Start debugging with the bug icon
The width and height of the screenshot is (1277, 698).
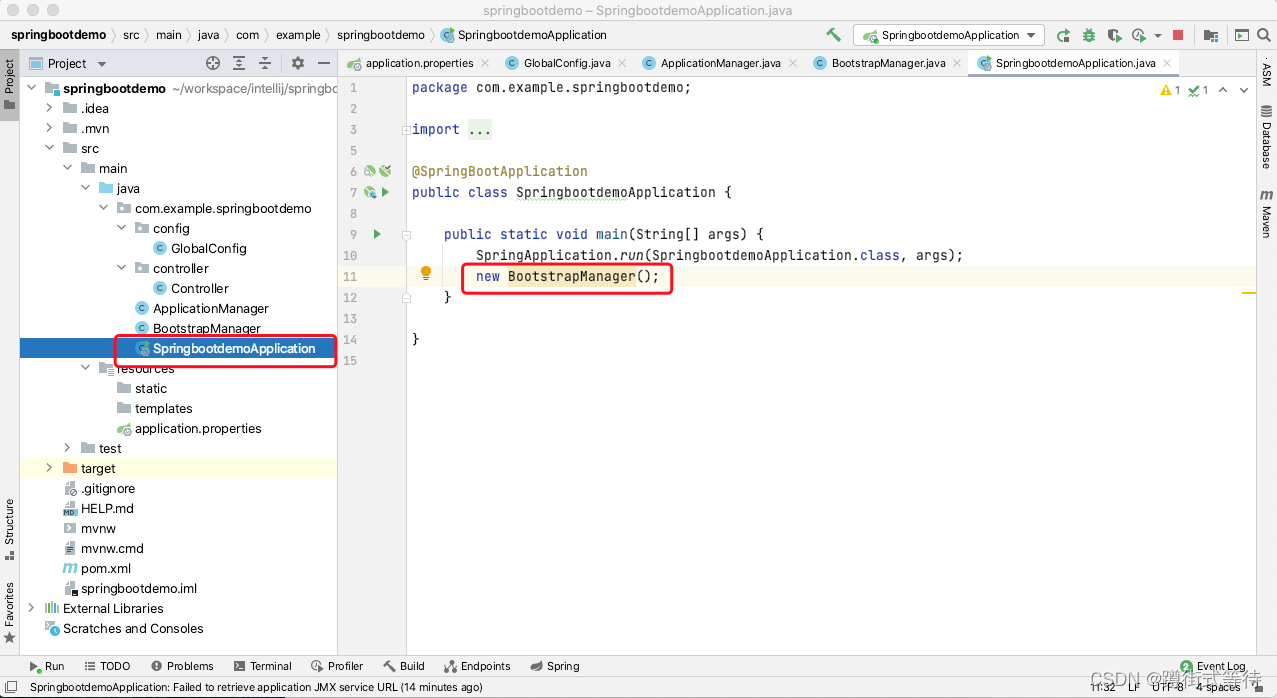click(x=1089, y=35)
